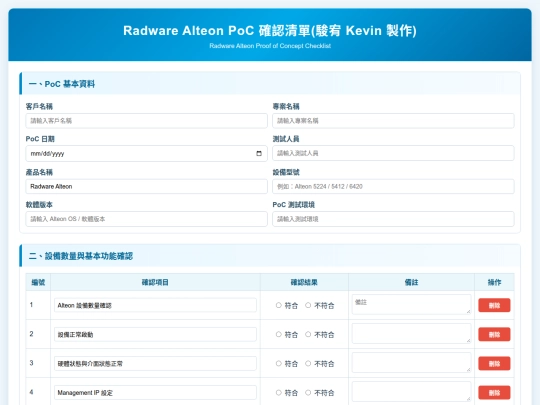Click the 操作 column header
The image size is (540, 405).
pyautogui.click(x=494, y=282)
